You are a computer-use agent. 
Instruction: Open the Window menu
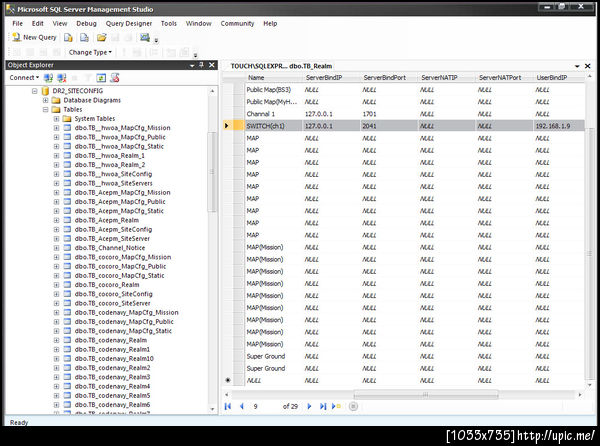[199, 23]
